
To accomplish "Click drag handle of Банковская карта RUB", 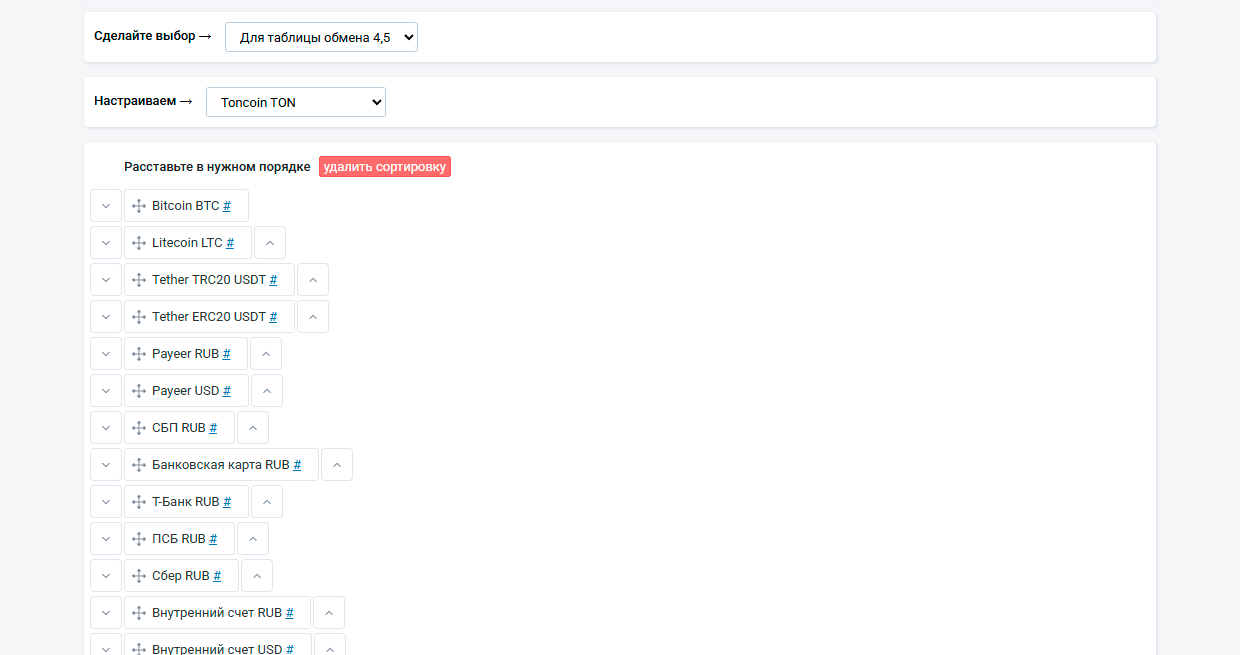I will pyautogui.click(x=139, y=465).
